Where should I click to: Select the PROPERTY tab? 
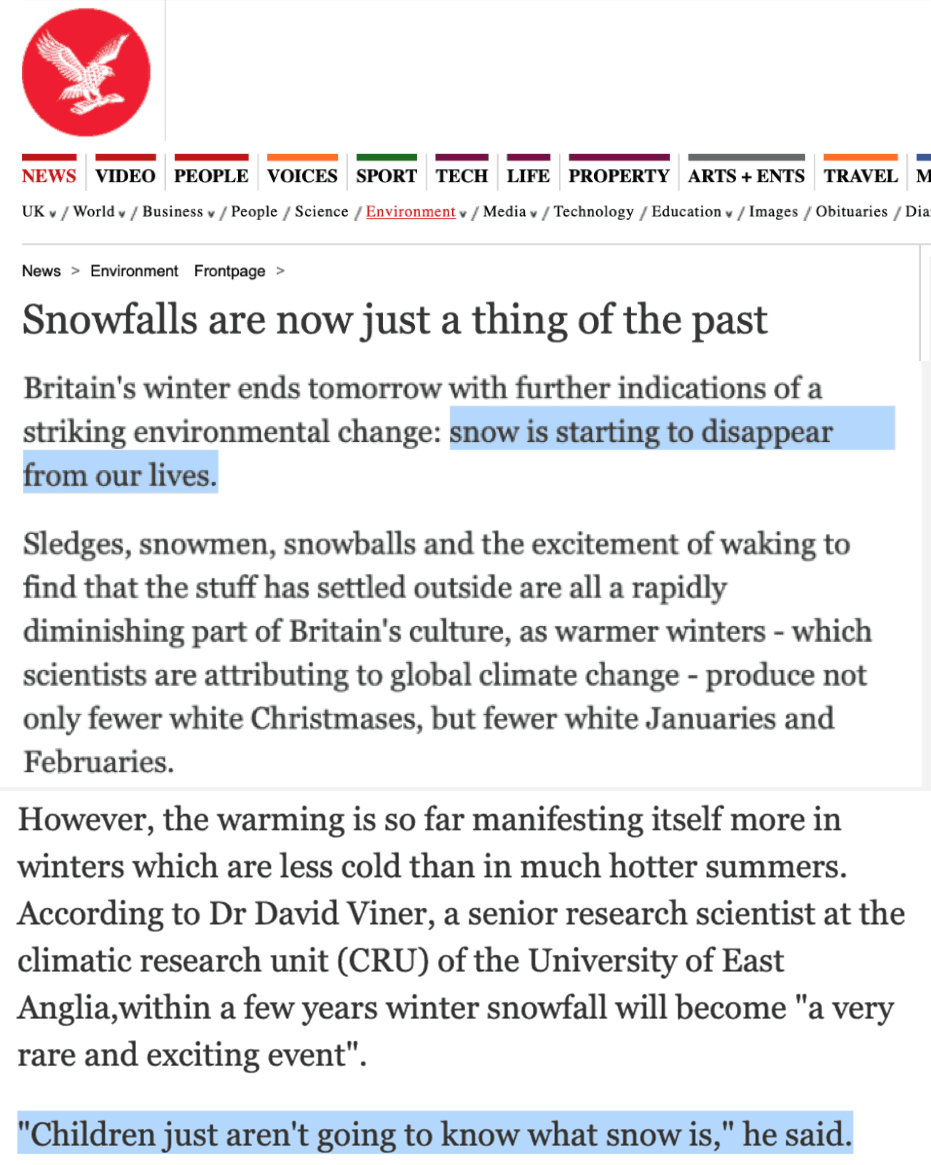[618, 176]
